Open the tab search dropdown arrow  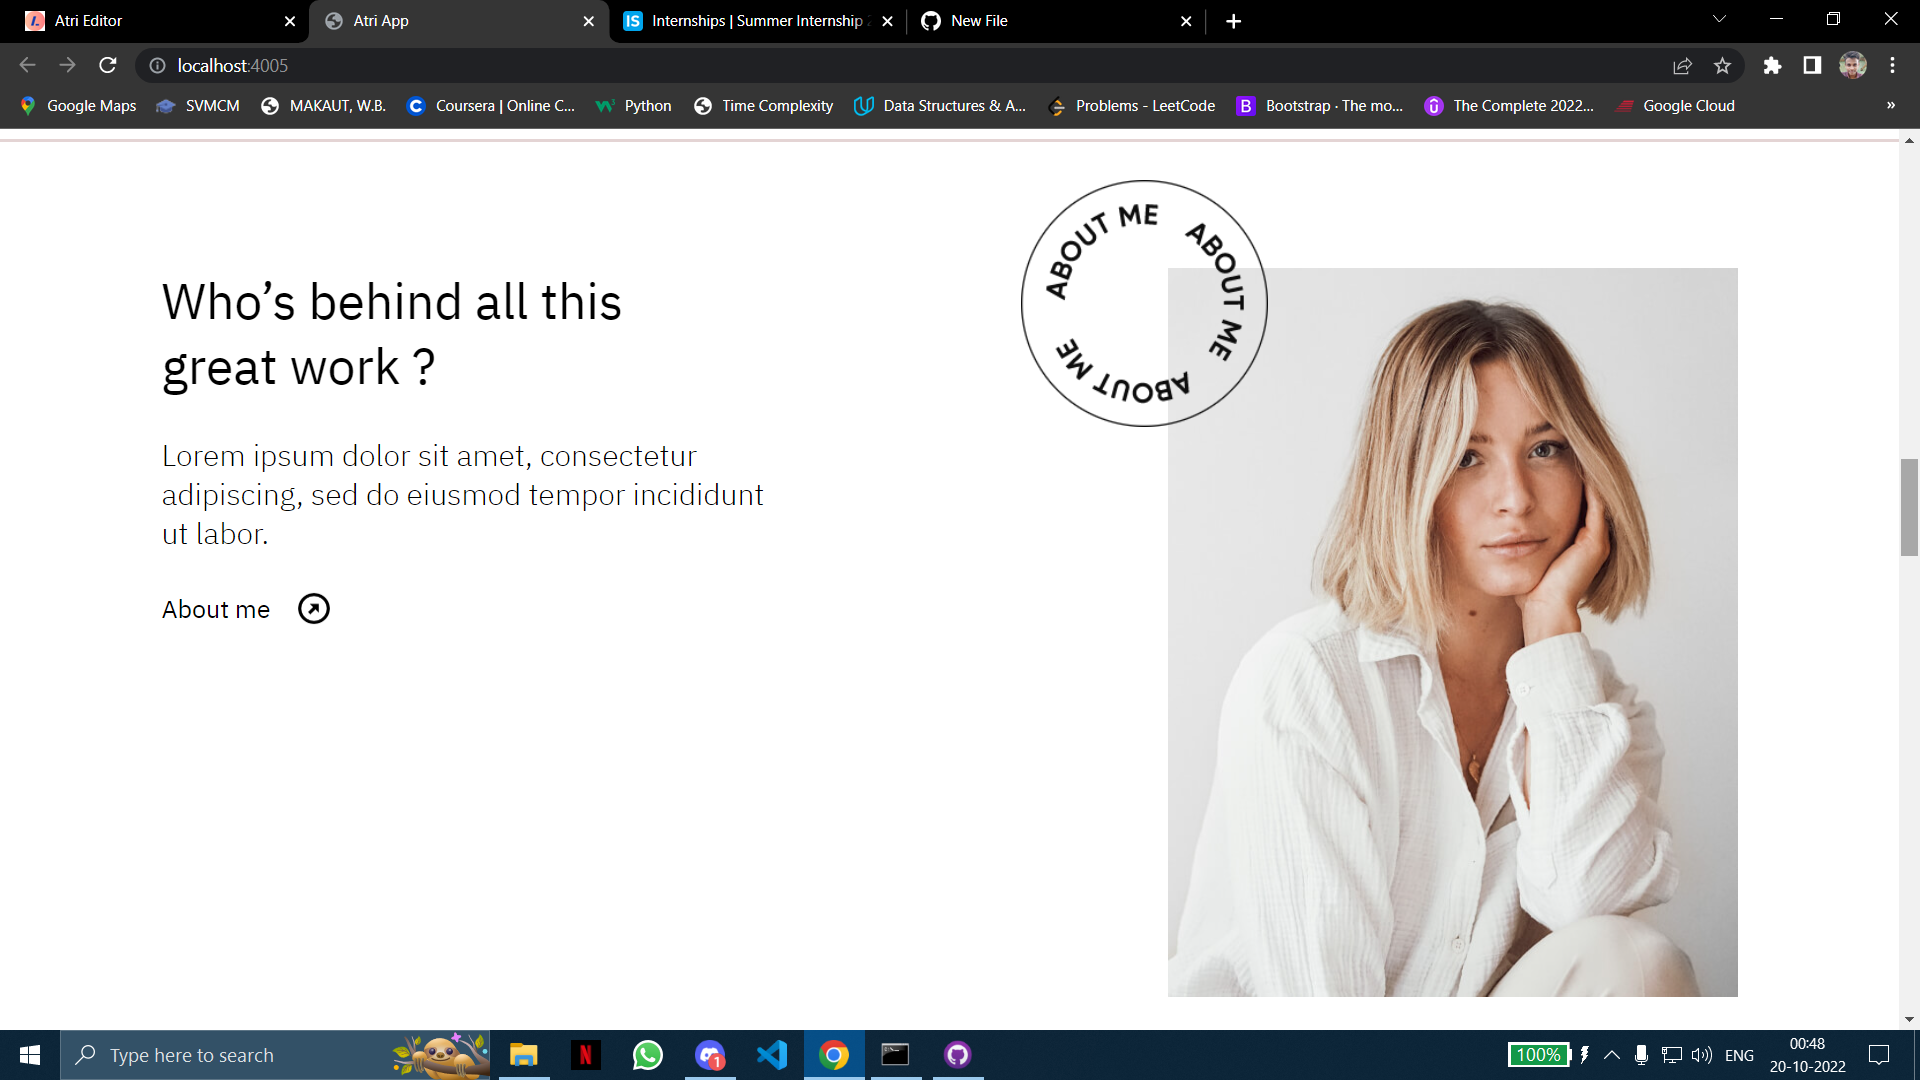[1719, 20]
